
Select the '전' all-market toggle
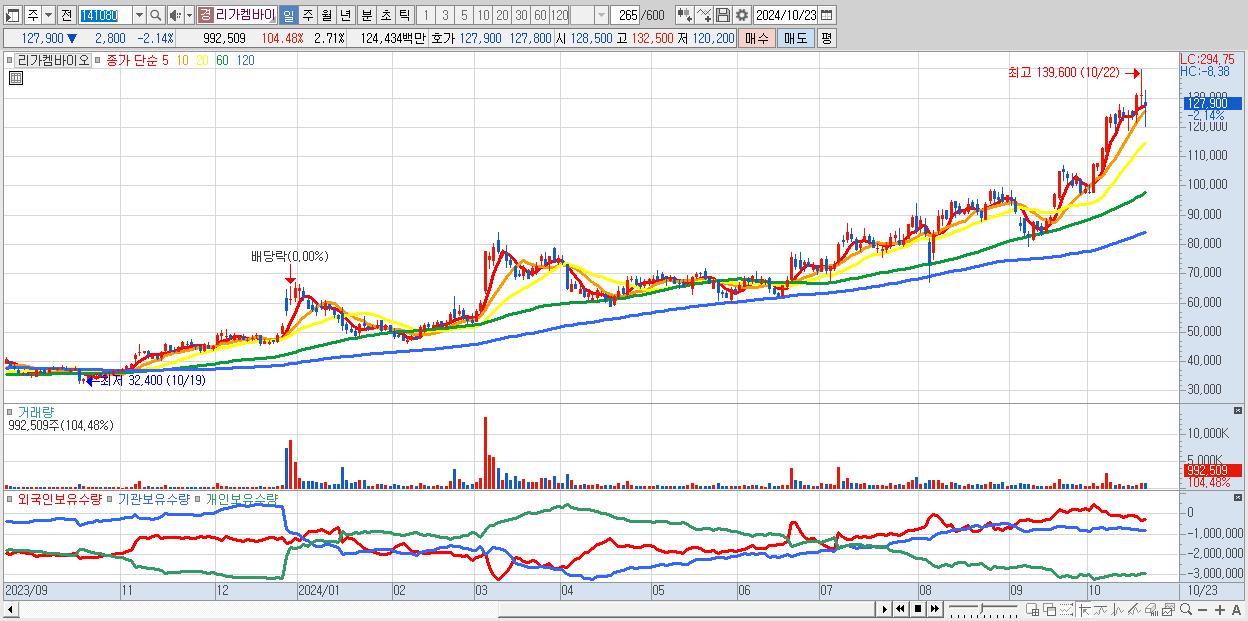pyautogui.click(x=66, y=16)
